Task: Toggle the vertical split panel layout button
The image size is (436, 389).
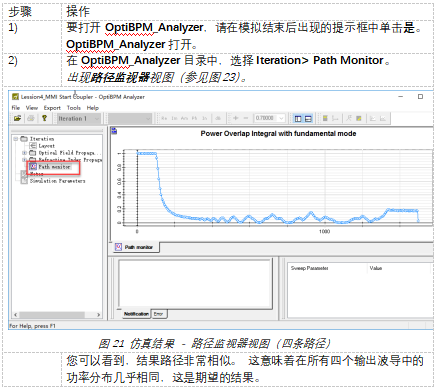Action: 298,118
